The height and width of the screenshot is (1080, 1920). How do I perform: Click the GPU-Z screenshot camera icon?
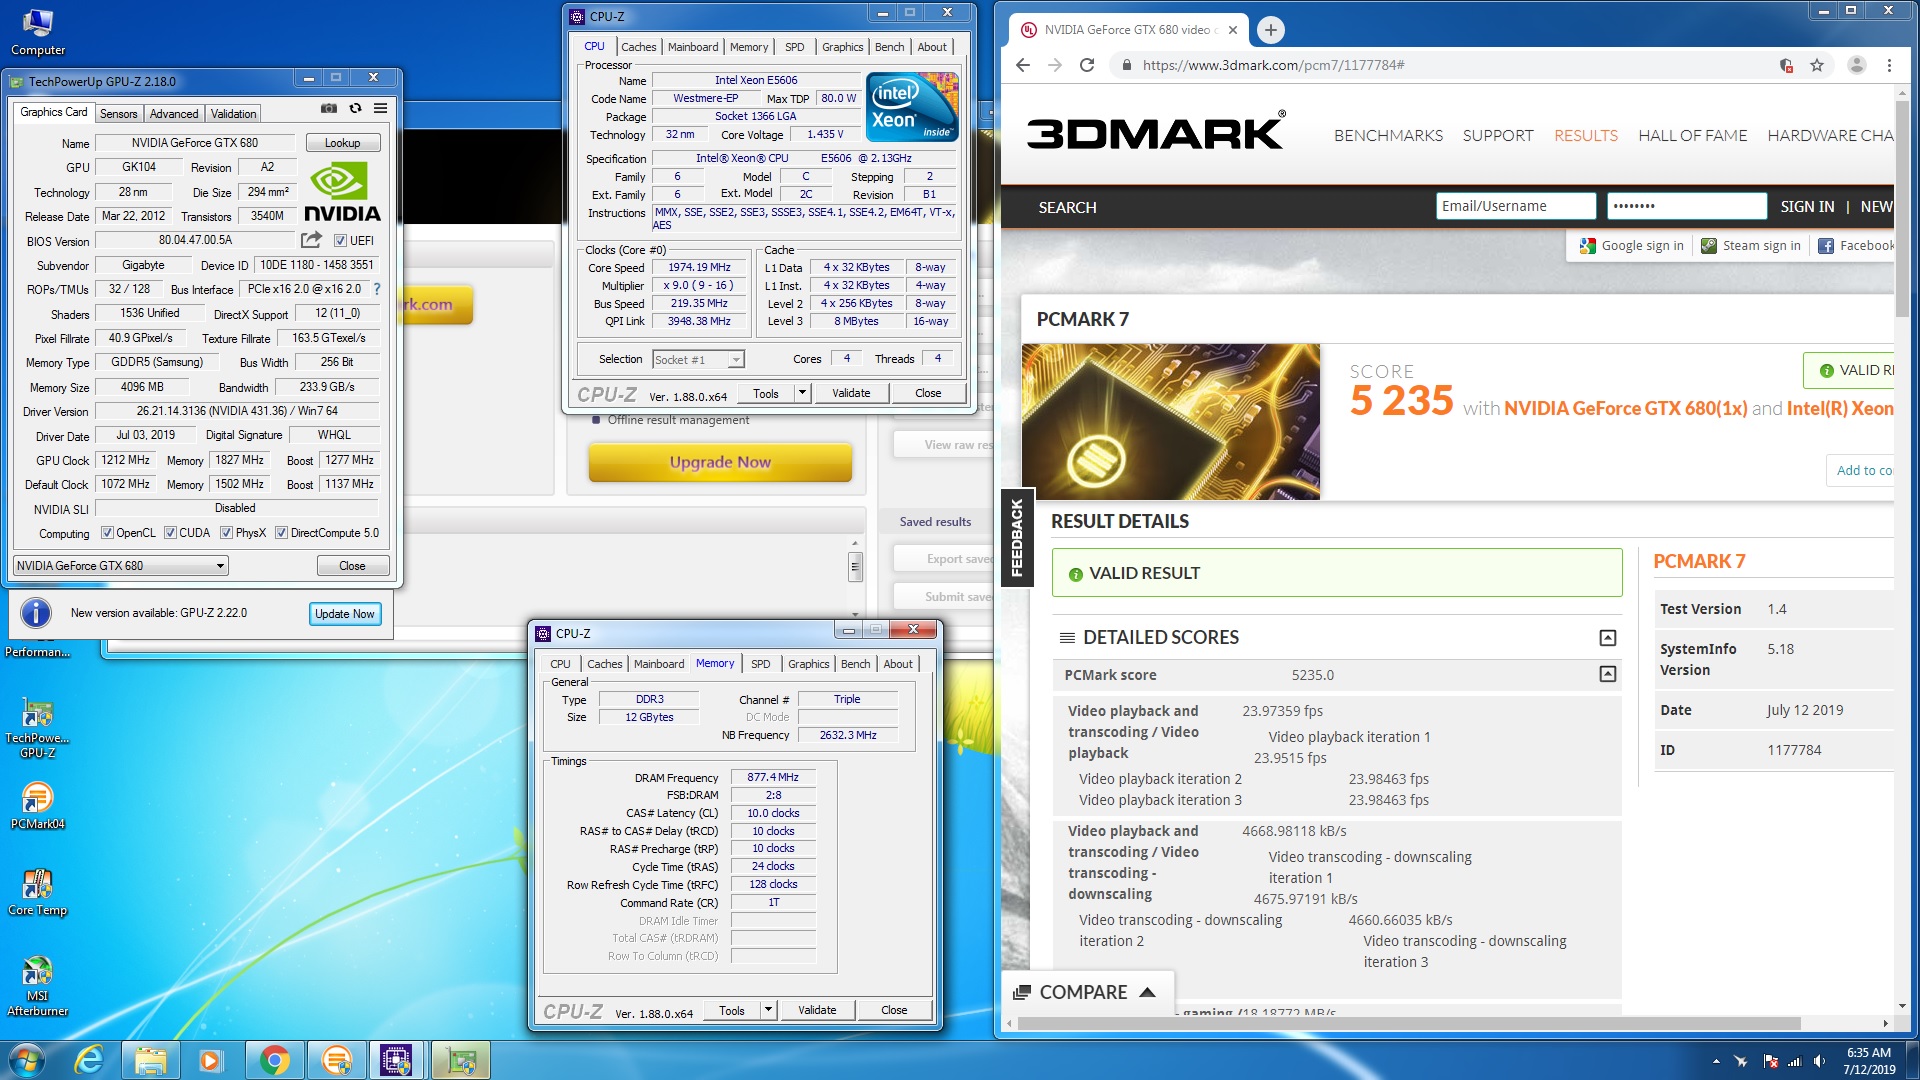tap(328, 108)
